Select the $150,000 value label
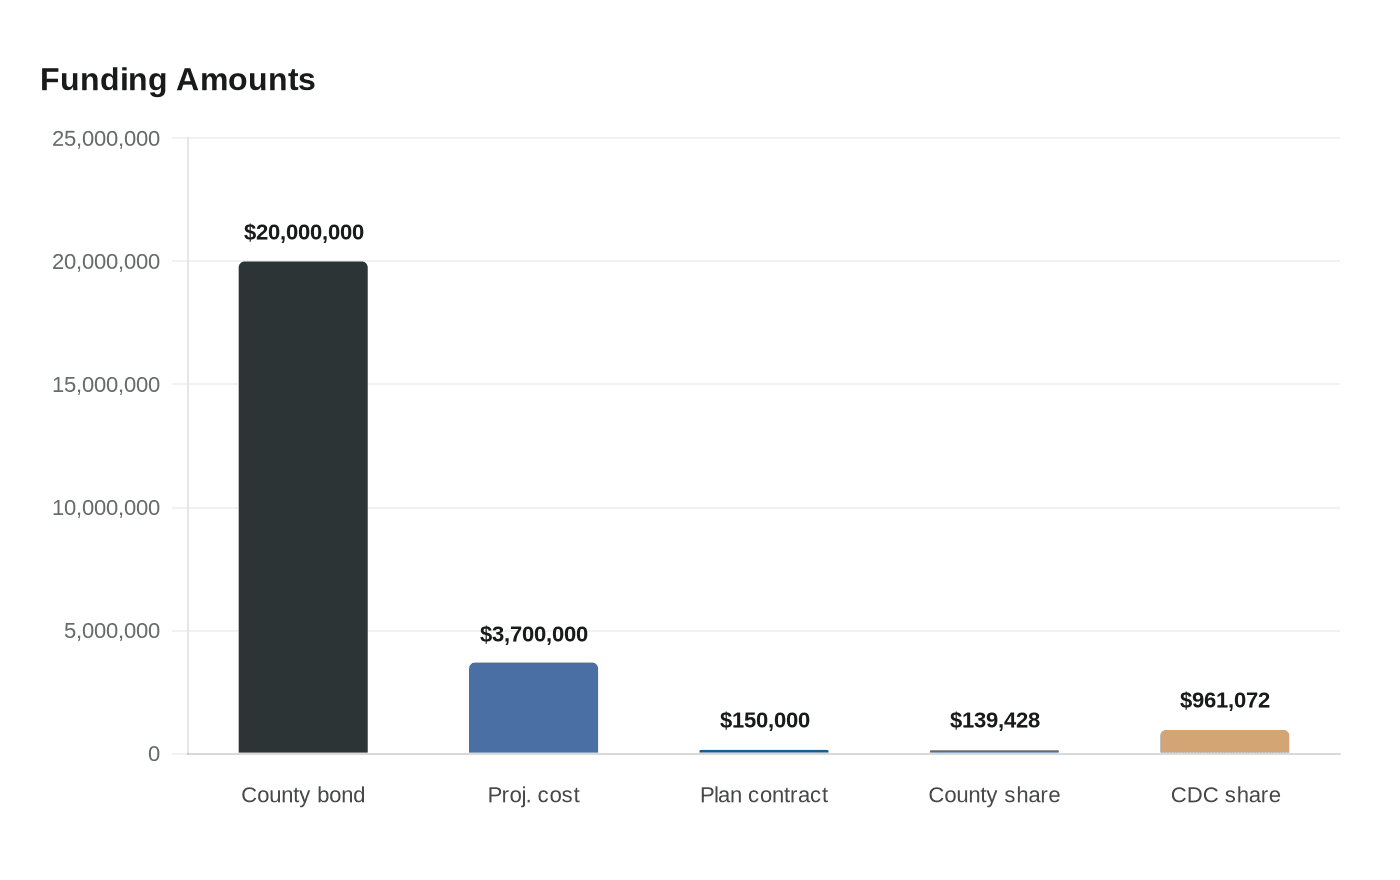The width and height of the screenshot is (1400, 880). pos(765,720)
